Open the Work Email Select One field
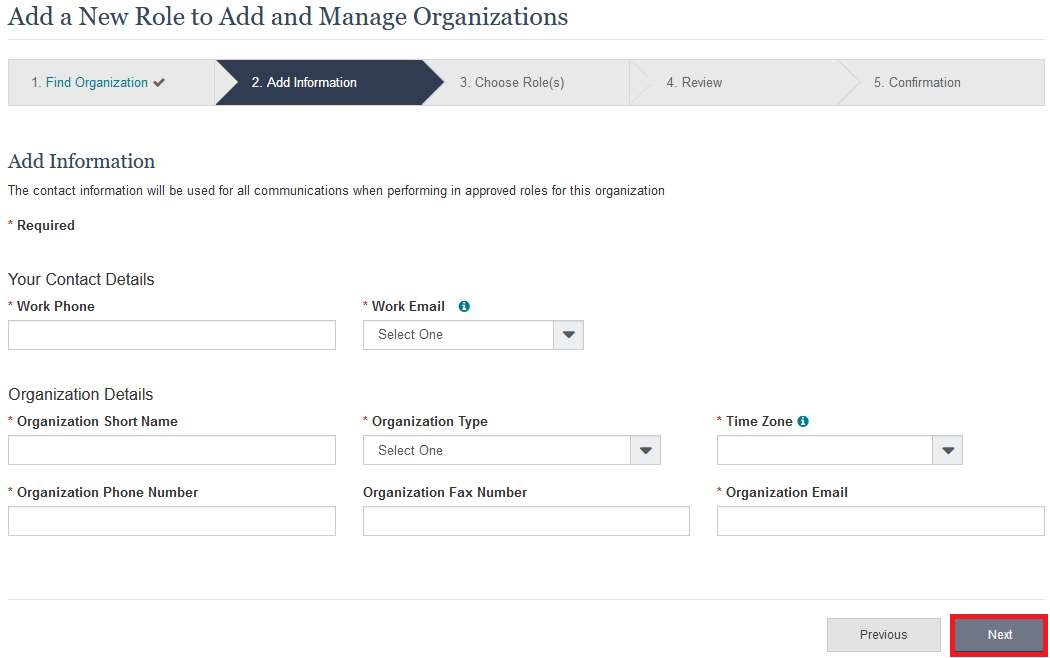 coord(458,335)
